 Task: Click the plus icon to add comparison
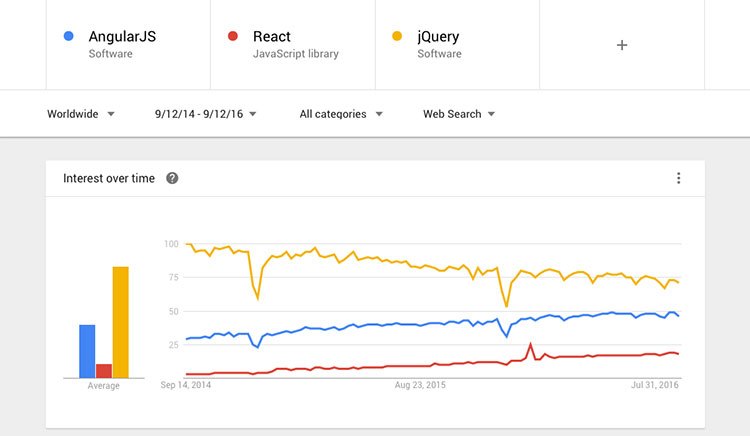(x=622, y=45)
